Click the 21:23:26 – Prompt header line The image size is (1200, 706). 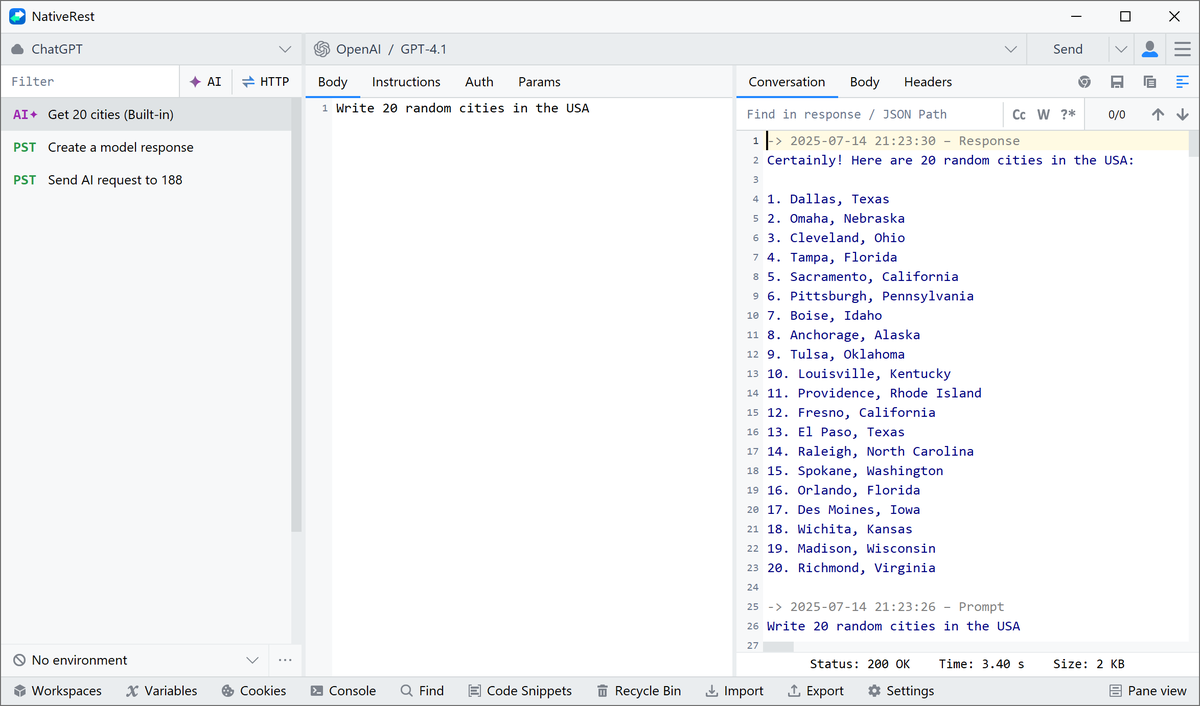885,607
